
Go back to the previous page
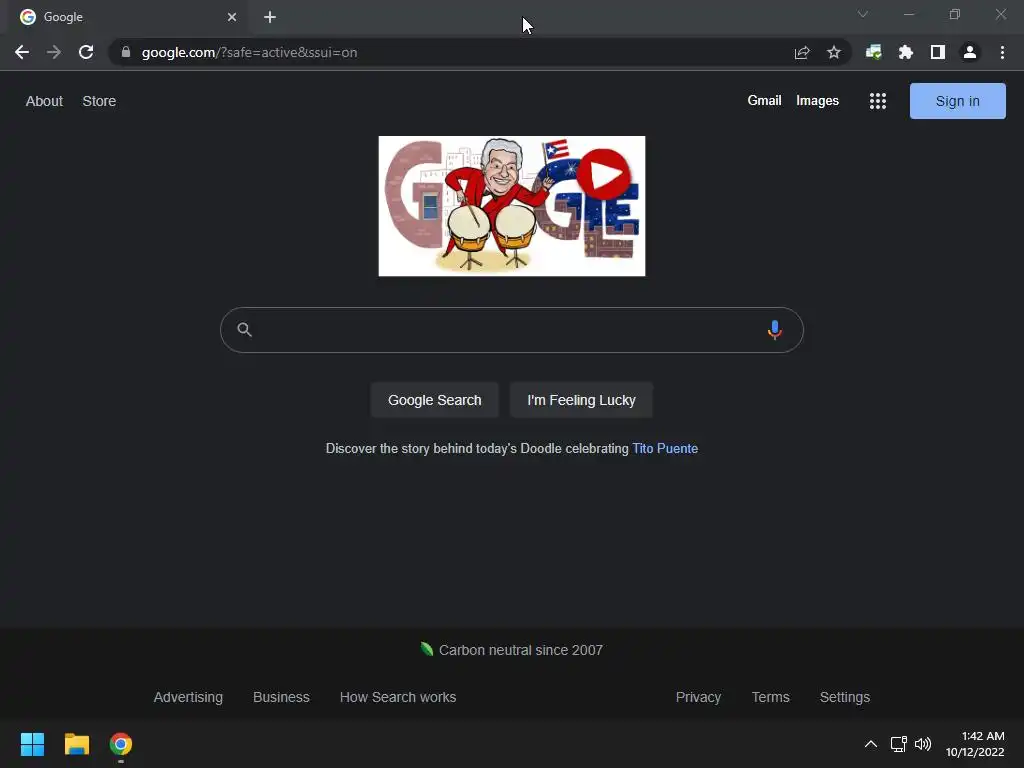(x=22, y=52)
